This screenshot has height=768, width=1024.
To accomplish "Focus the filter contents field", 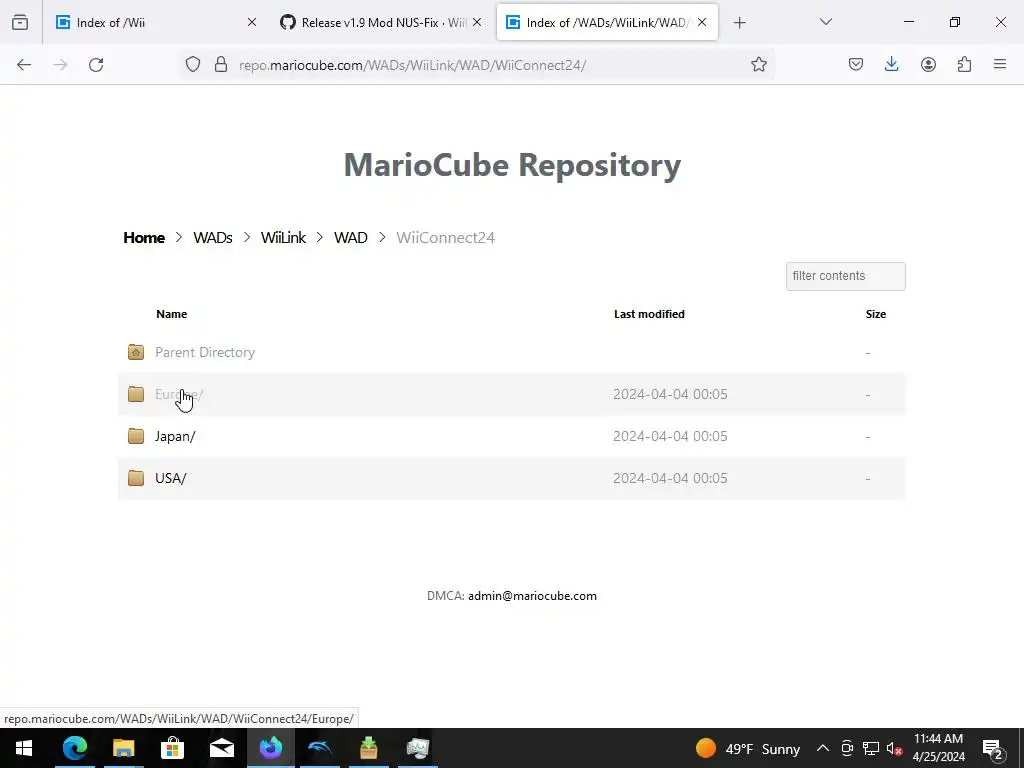I will [x=846, y=276].
